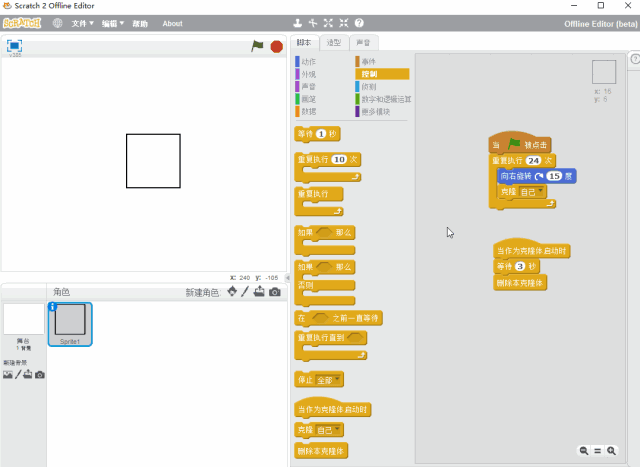
Task: Add new sprite from camera icon
Action: click(x=274, y=292)
